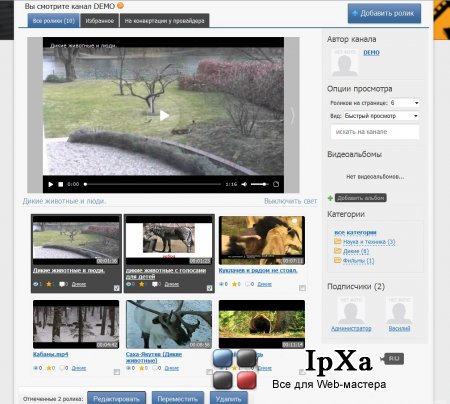This screenshot has height=404, width=450.
Task: Switch to the Все ролики (10) tab
Action: 53,21
